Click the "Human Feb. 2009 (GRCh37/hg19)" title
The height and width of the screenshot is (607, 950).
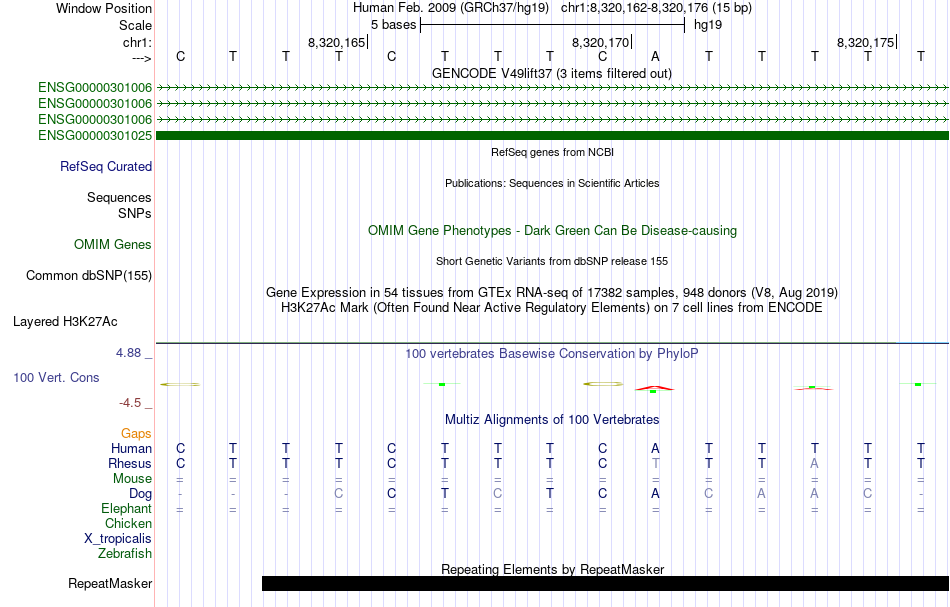451,8
